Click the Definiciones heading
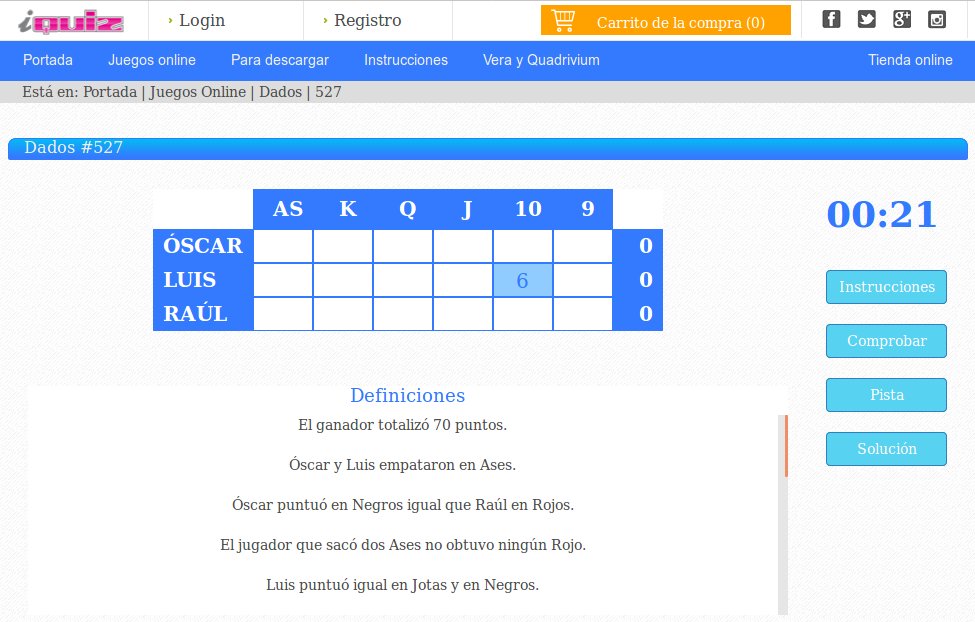975x622 pixels. click(x=407, y=396)
